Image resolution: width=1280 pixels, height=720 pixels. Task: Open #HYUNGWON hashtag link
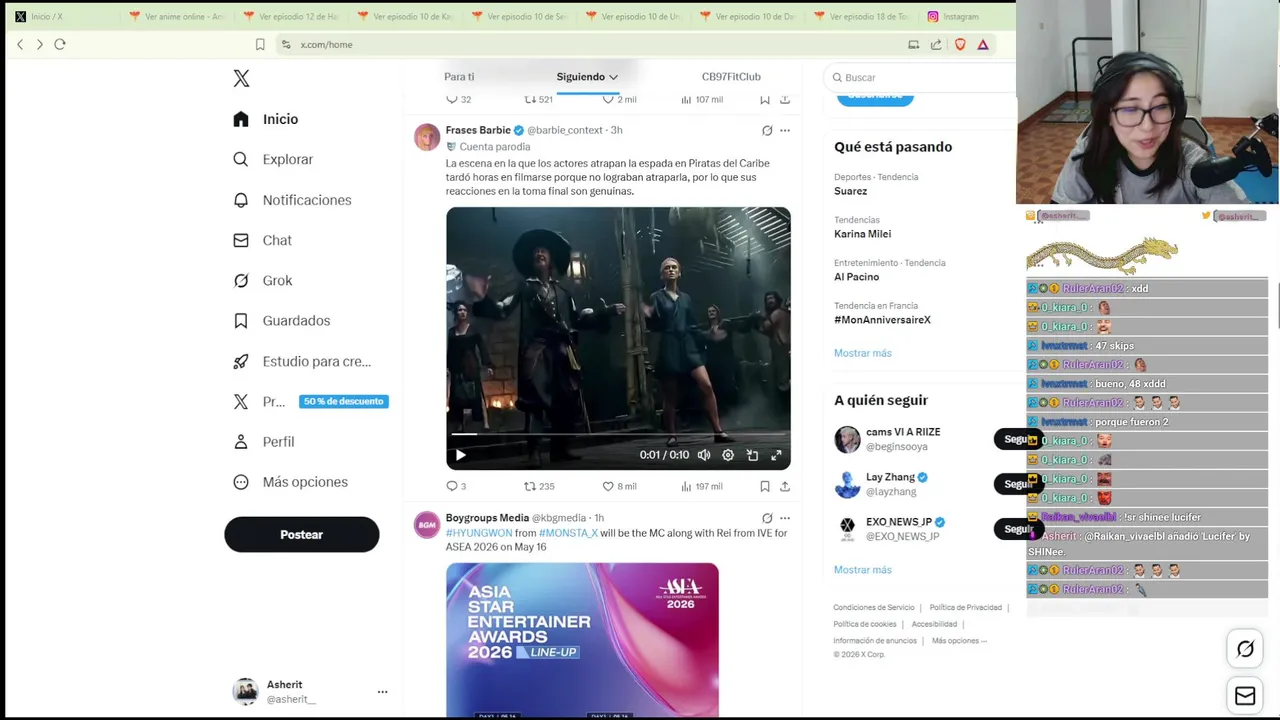pyautogui.click(x=478, y=533)
